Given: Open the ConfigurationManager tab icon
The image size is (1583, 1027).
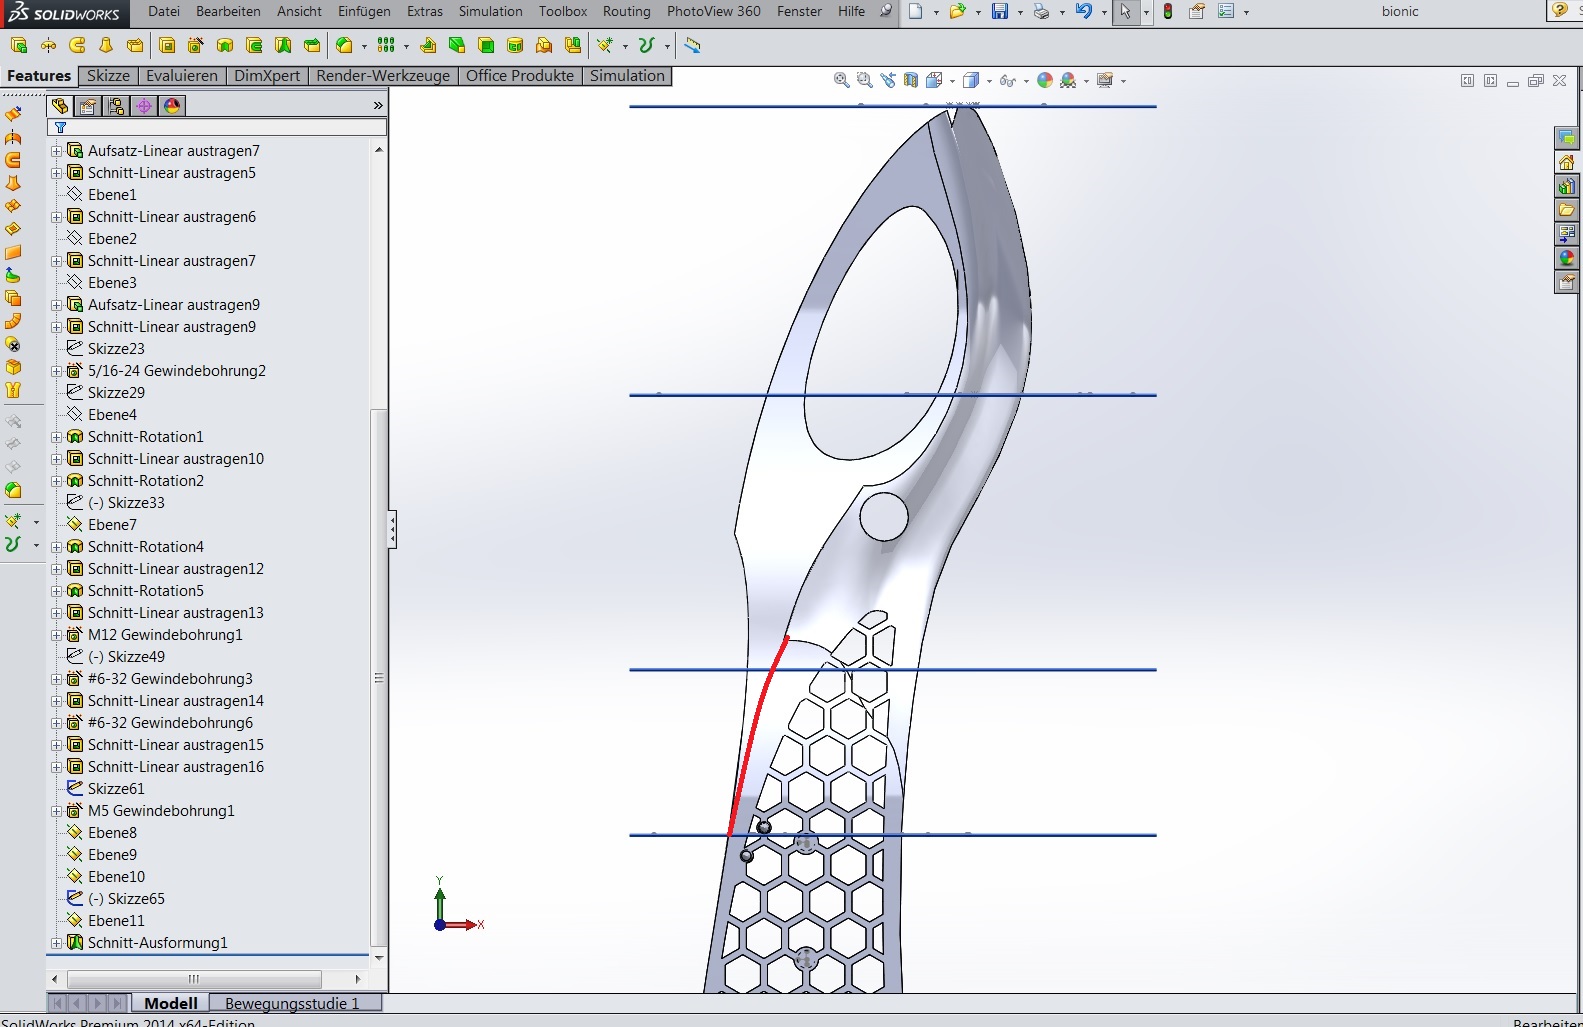Looking at the screenshot, I should tap(116, 105).
